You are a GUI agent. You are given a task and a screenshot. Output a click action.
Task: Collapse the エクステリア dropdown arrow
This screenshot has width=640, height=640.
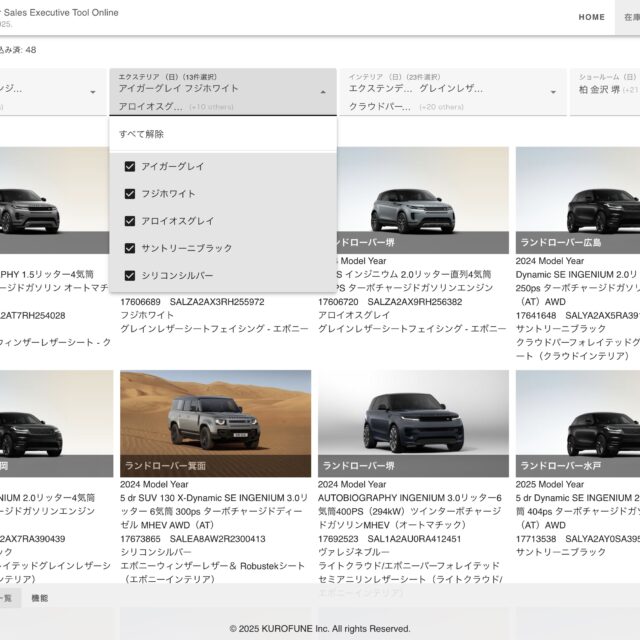[x=323, y=92]
